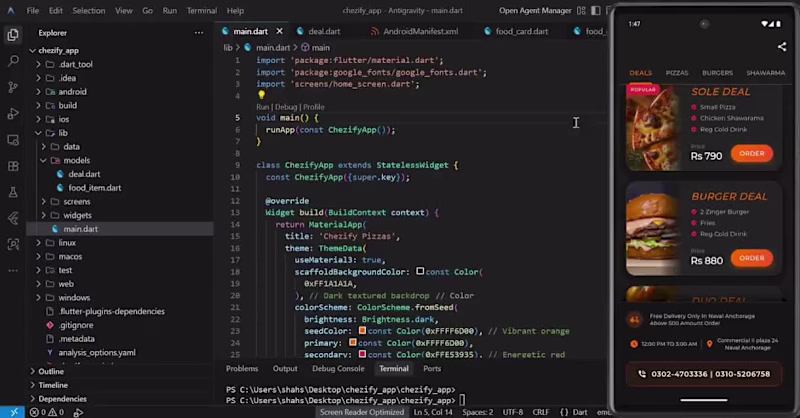Toggle primary side bar icon in title bar
800x418 pixels.
click(595, 10)
